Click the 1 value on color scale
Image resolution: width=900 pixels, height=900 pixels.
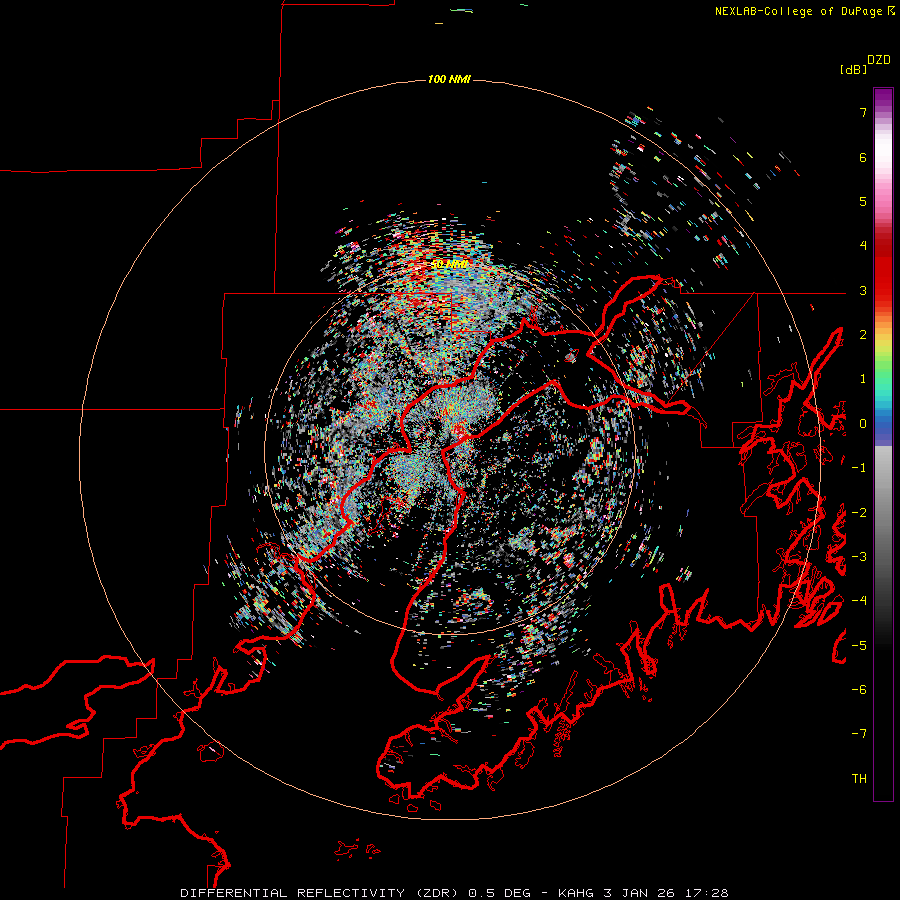[863, 379]
